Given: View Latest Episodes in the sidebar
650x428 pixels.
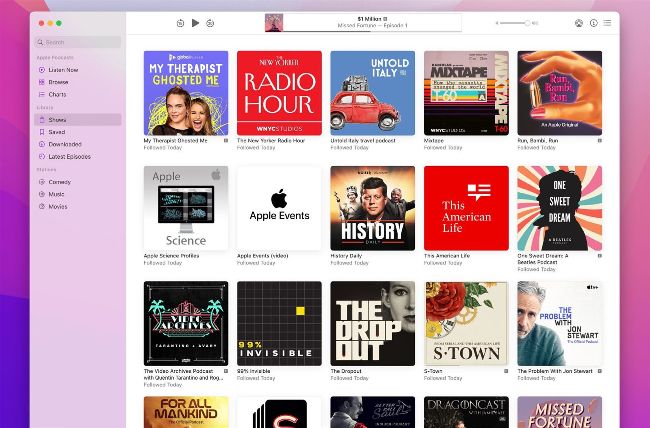Looking at the screenshot, I should pyautogui.click(x=69, y=157).
